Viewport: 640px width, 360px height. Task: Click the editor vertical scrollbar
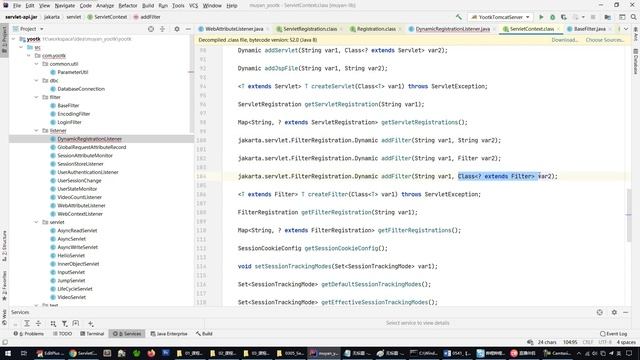629,215
